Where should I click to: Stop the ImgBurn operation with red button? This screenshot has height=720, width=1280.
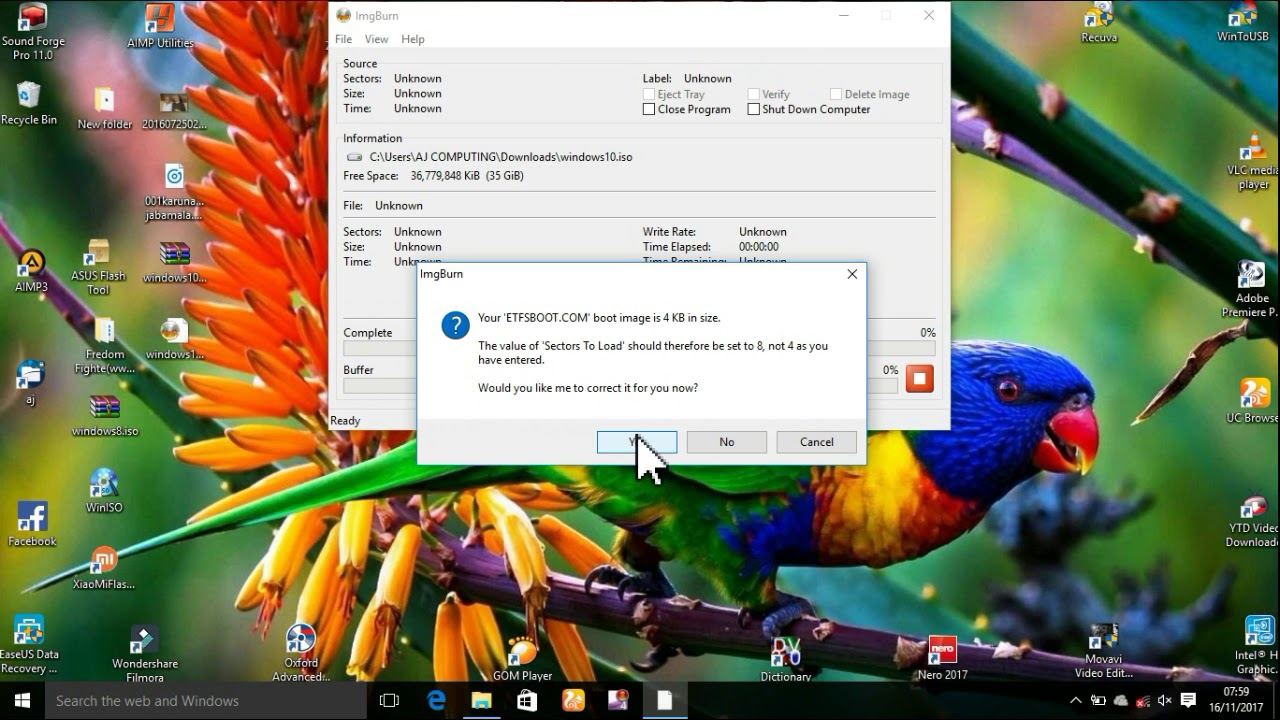click(919, 378)
